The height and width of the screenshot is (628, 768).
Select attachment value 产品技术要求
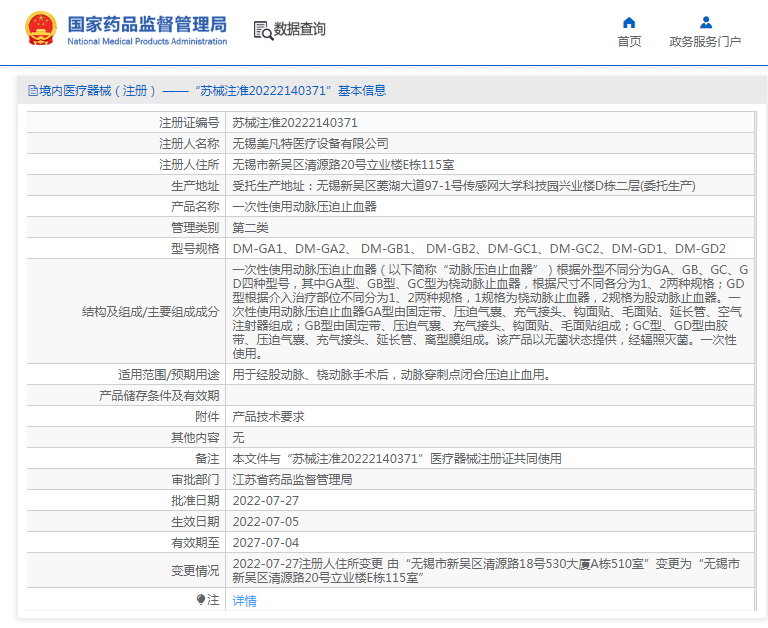pos(268,417)
